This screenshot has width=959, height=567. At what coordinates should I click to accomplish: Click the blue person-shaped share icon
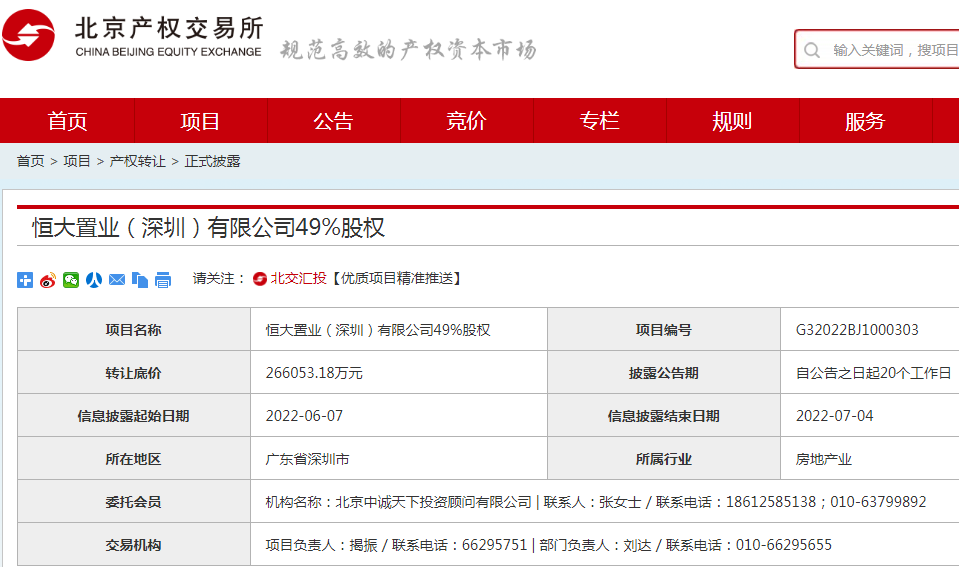(94, 280)
